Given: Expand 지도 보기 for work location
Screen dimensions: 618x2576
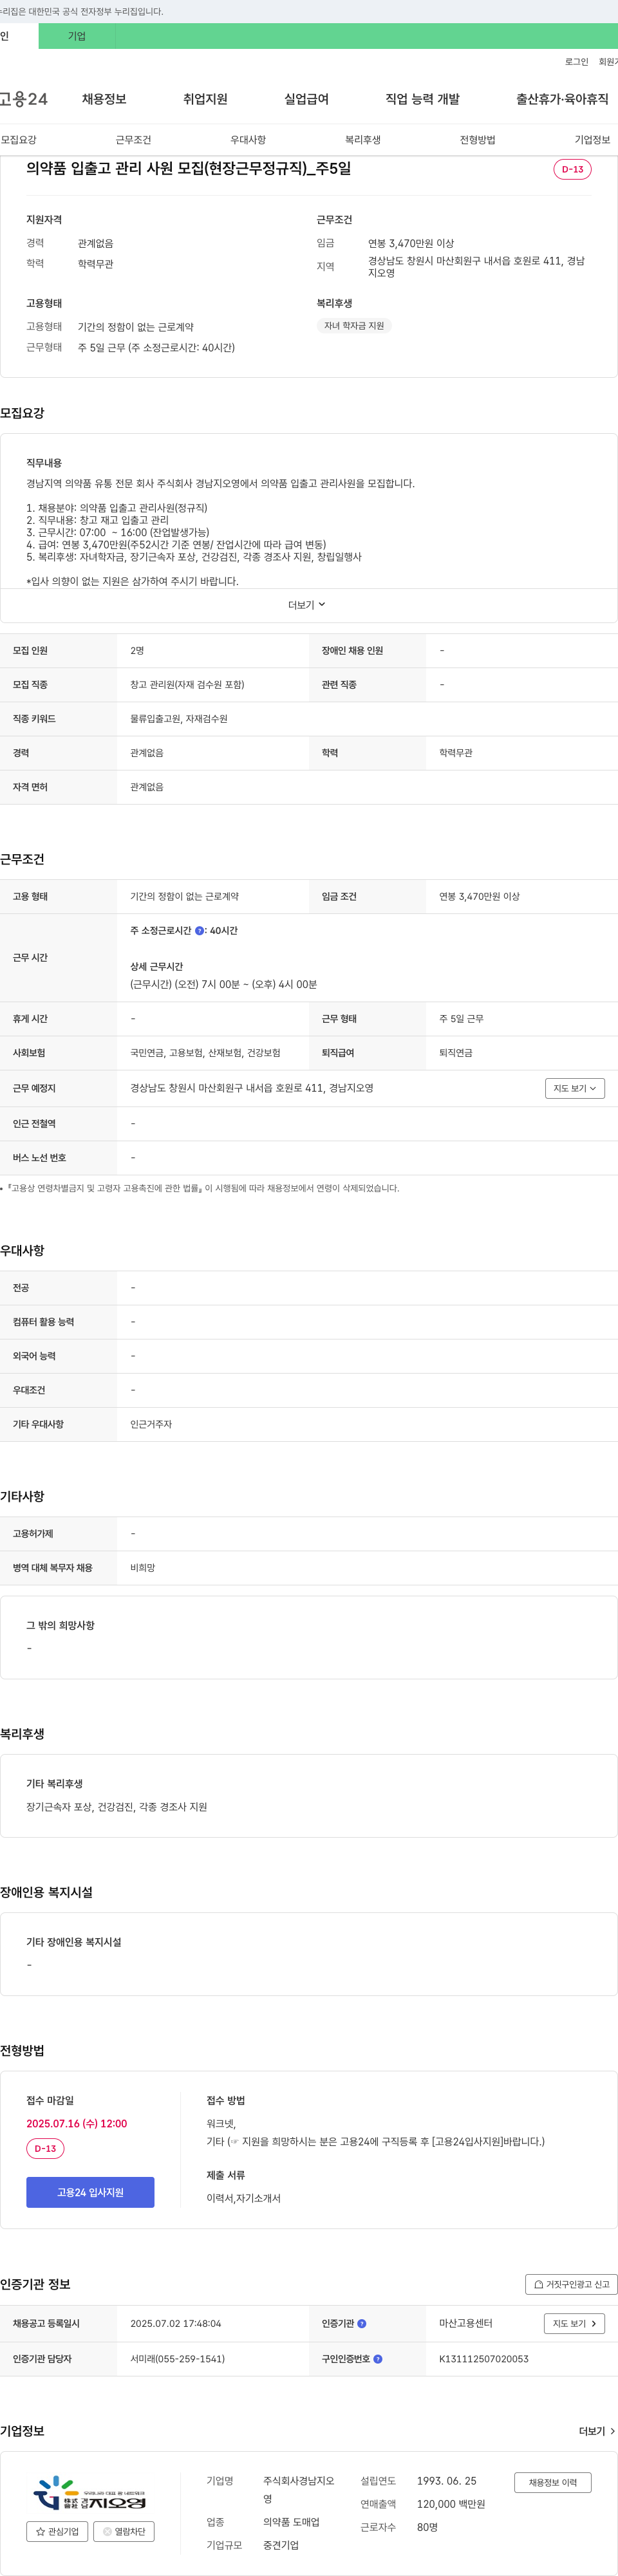Looking at the screenshot, I should [575, 1088].
